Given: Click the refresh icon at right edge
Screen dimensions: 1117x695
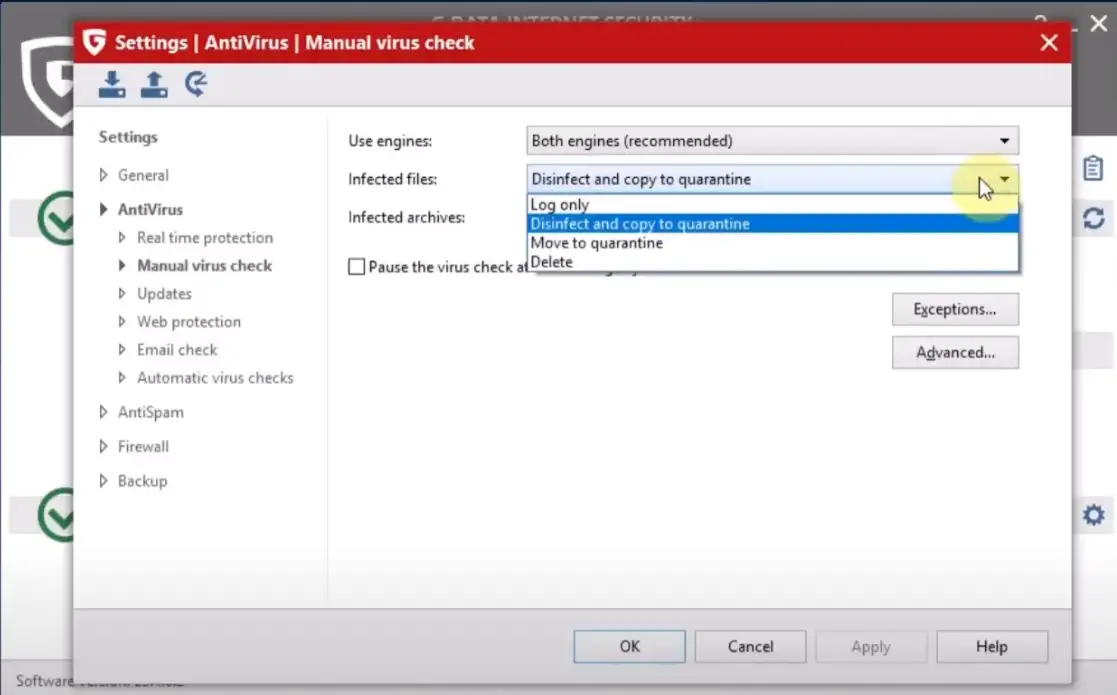Looking at the screenshot, I should pyautogui.click(x=1093, y=219).
